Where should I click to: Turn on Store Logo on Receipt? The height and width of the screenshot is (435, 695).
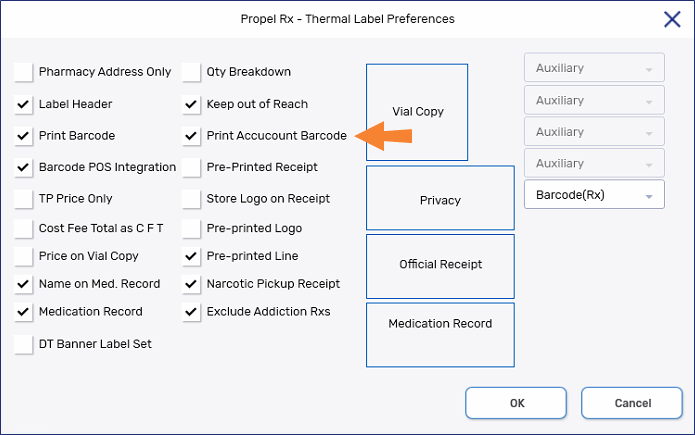point(191,199)
